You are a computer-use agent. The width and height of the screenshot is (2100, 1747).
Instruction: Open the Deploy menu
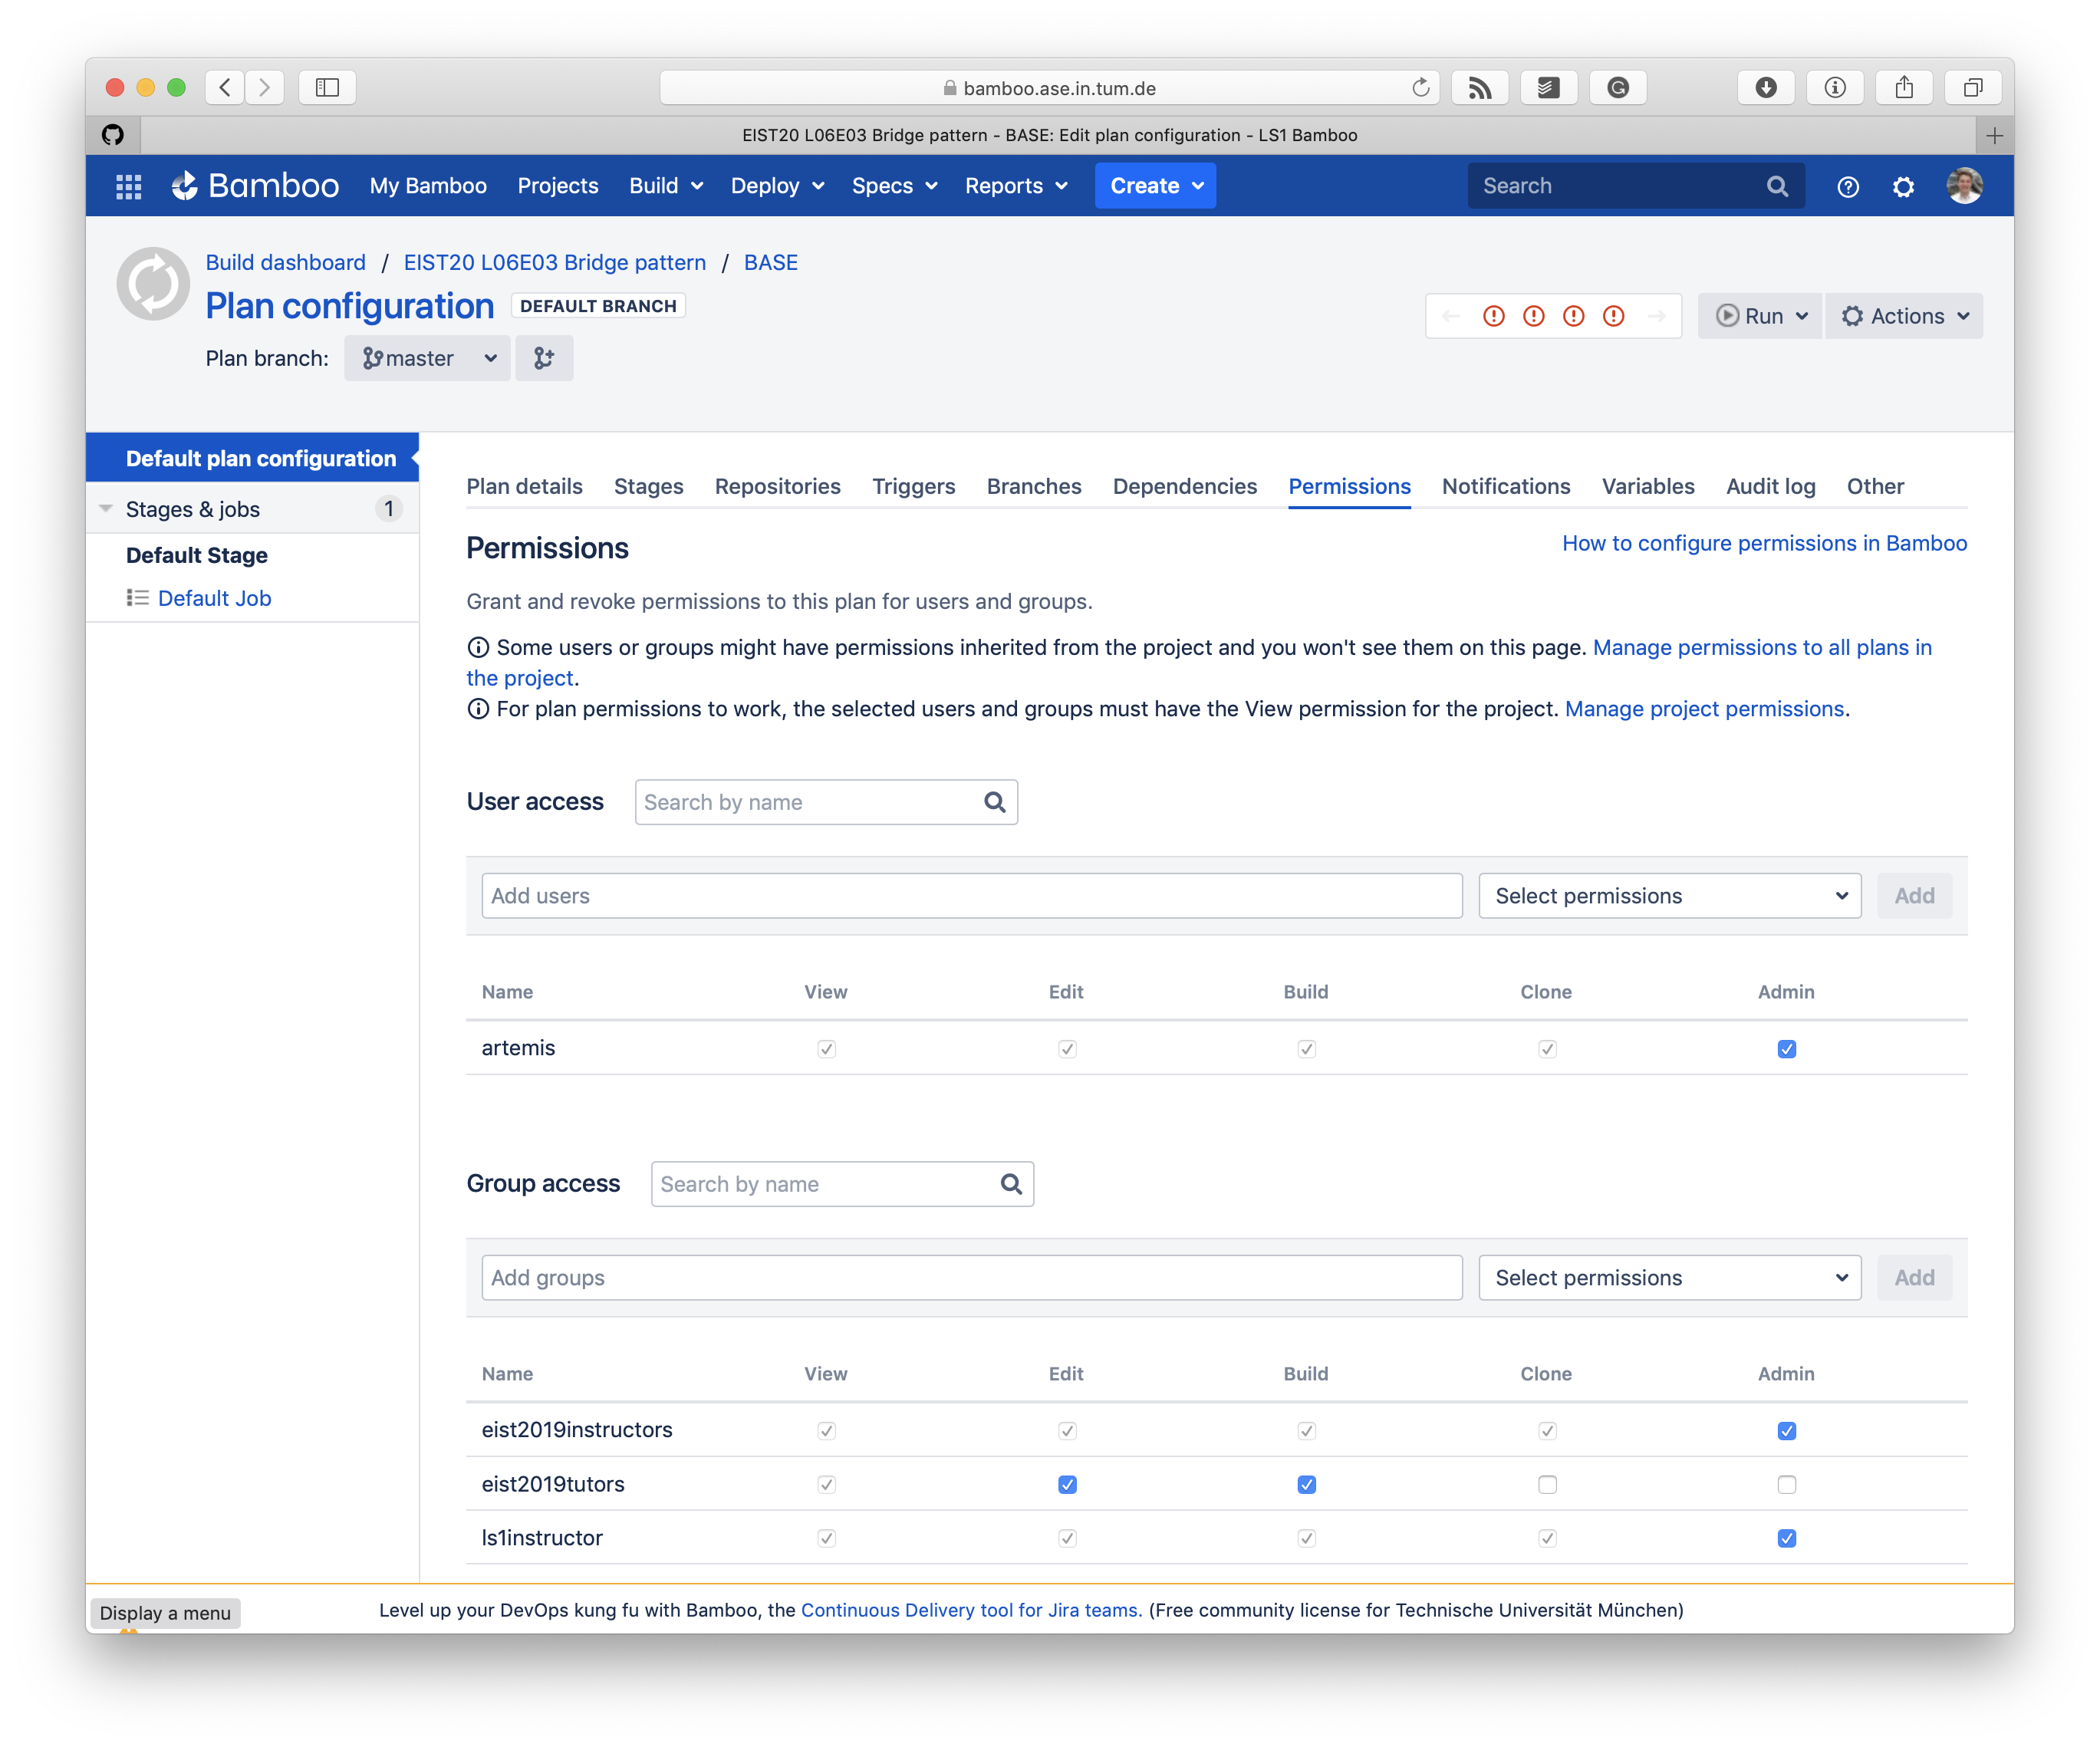[777, 186]
